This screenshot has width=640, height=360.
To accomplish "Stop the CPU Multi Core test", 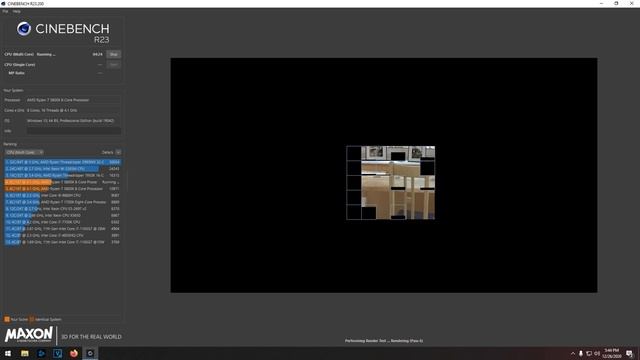I will (x=113, y=54).
